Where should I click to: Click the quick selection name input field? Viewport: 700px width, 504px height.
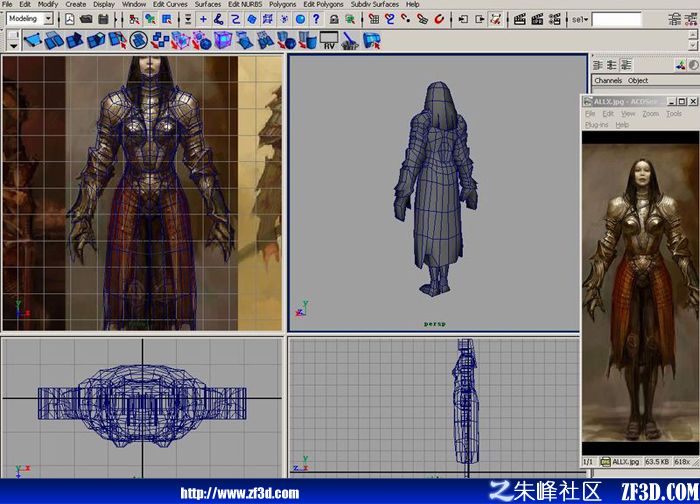click(x=617, y=19)
